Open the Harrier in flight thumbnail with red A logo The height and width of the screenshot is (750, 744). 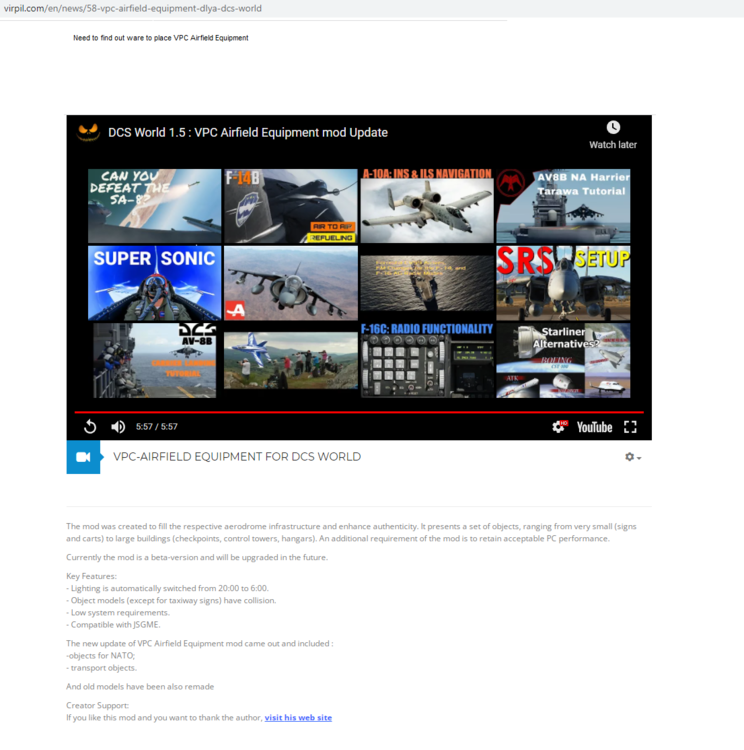point(291,283)
